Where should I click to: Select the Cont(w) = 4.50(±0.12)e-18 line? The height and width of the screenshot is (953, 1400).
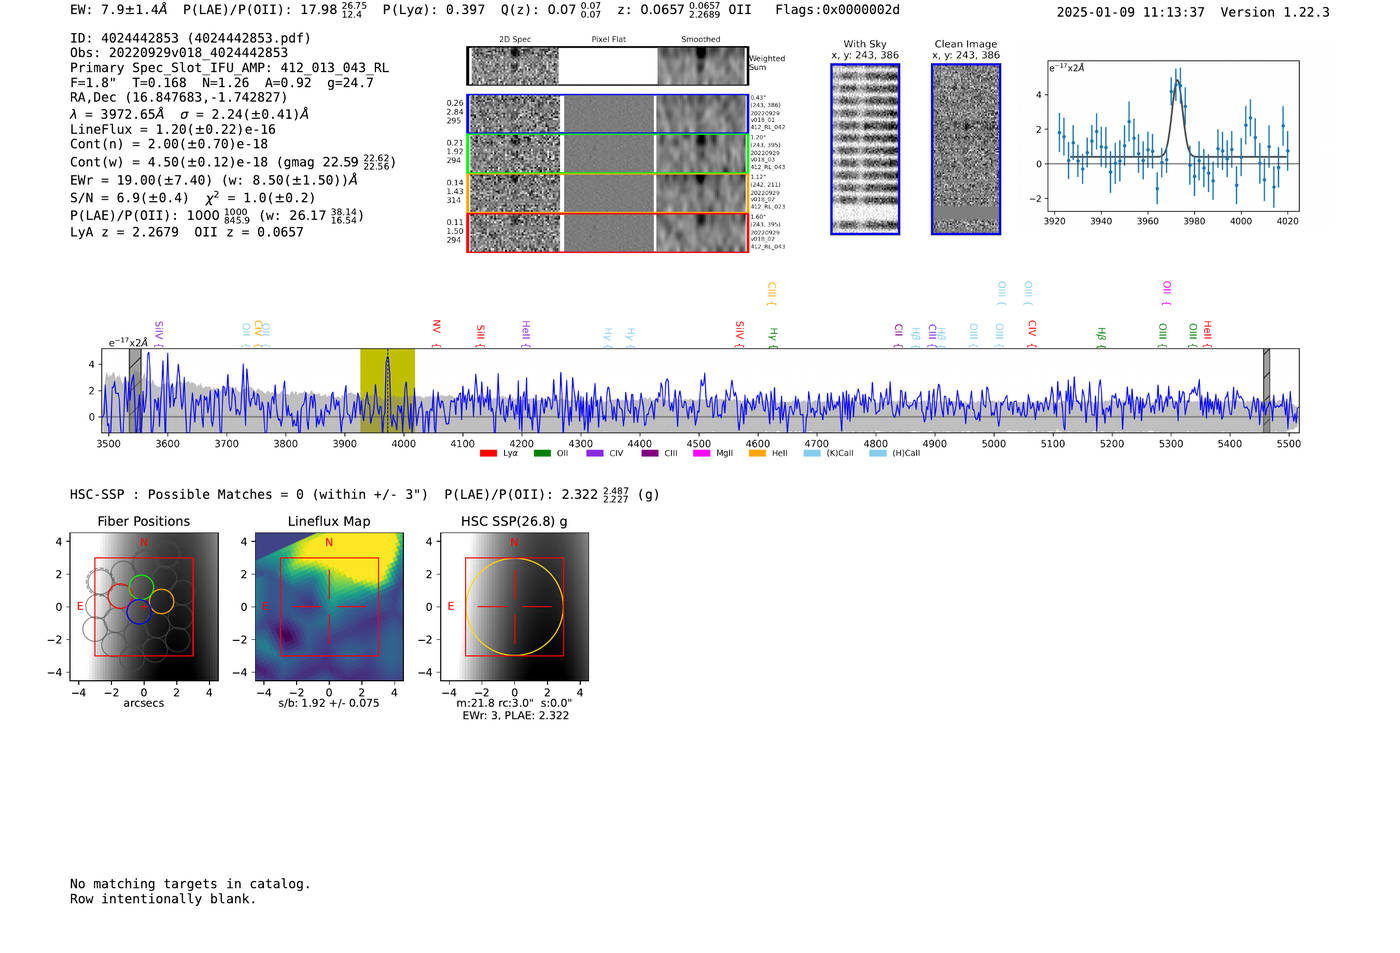(x=233, y=161)
